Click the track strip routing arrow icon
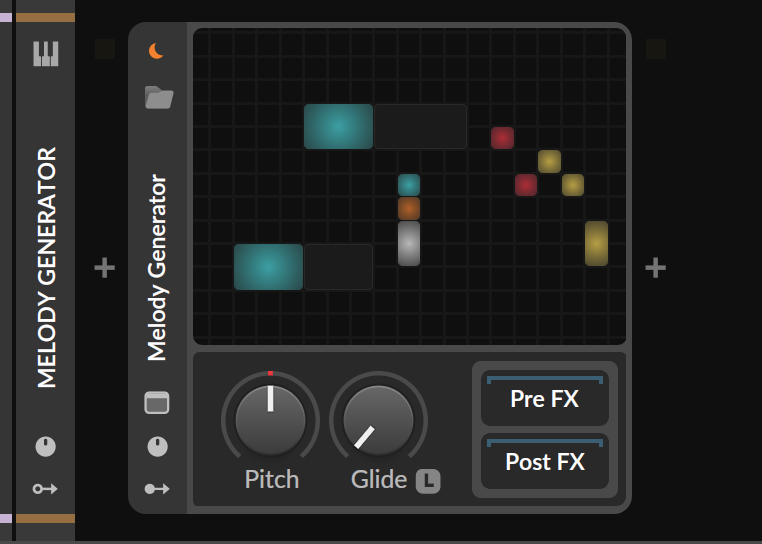Viewport: 762px width, 544px height. (x=45, y=488)
